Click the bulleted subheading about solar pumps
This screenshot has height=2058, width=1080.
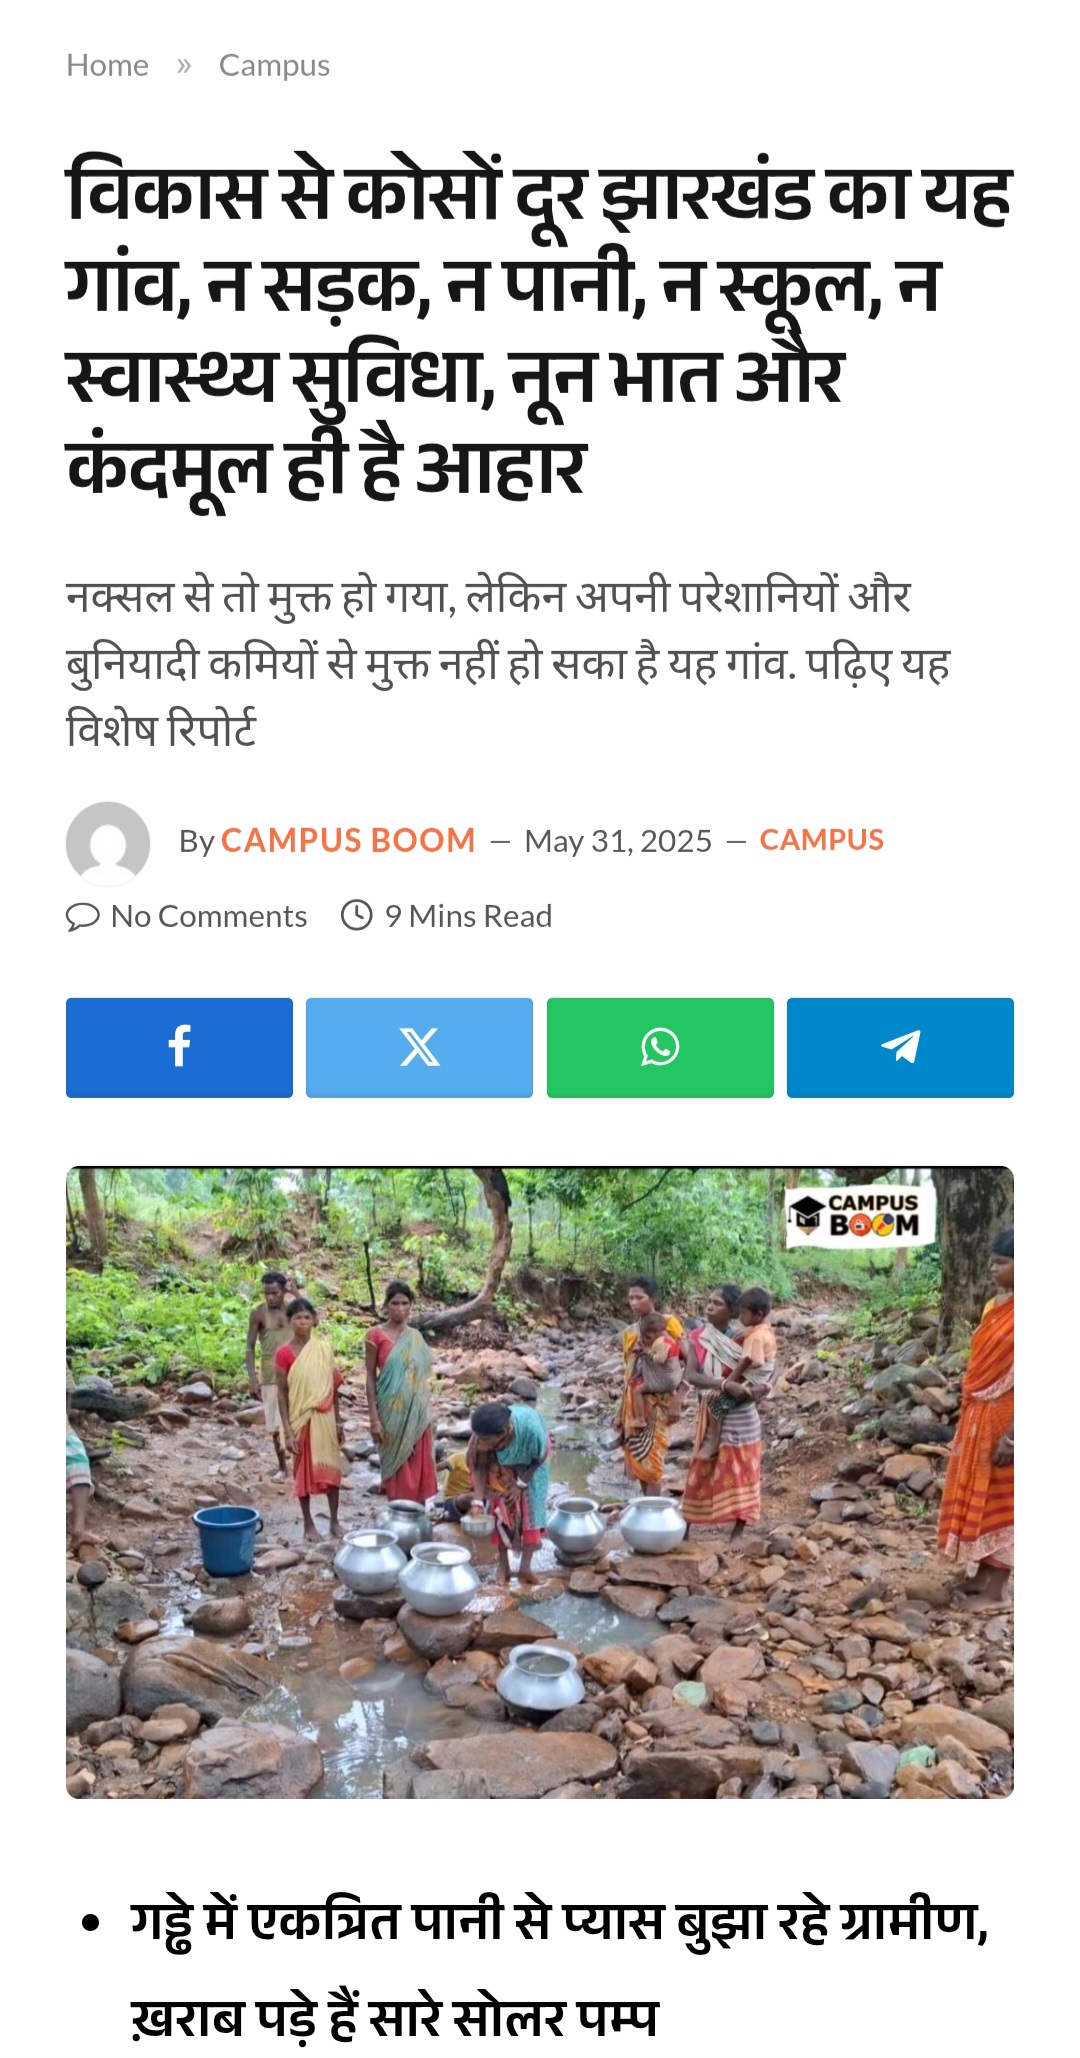pyautogui.click(x=559, y=1968)
